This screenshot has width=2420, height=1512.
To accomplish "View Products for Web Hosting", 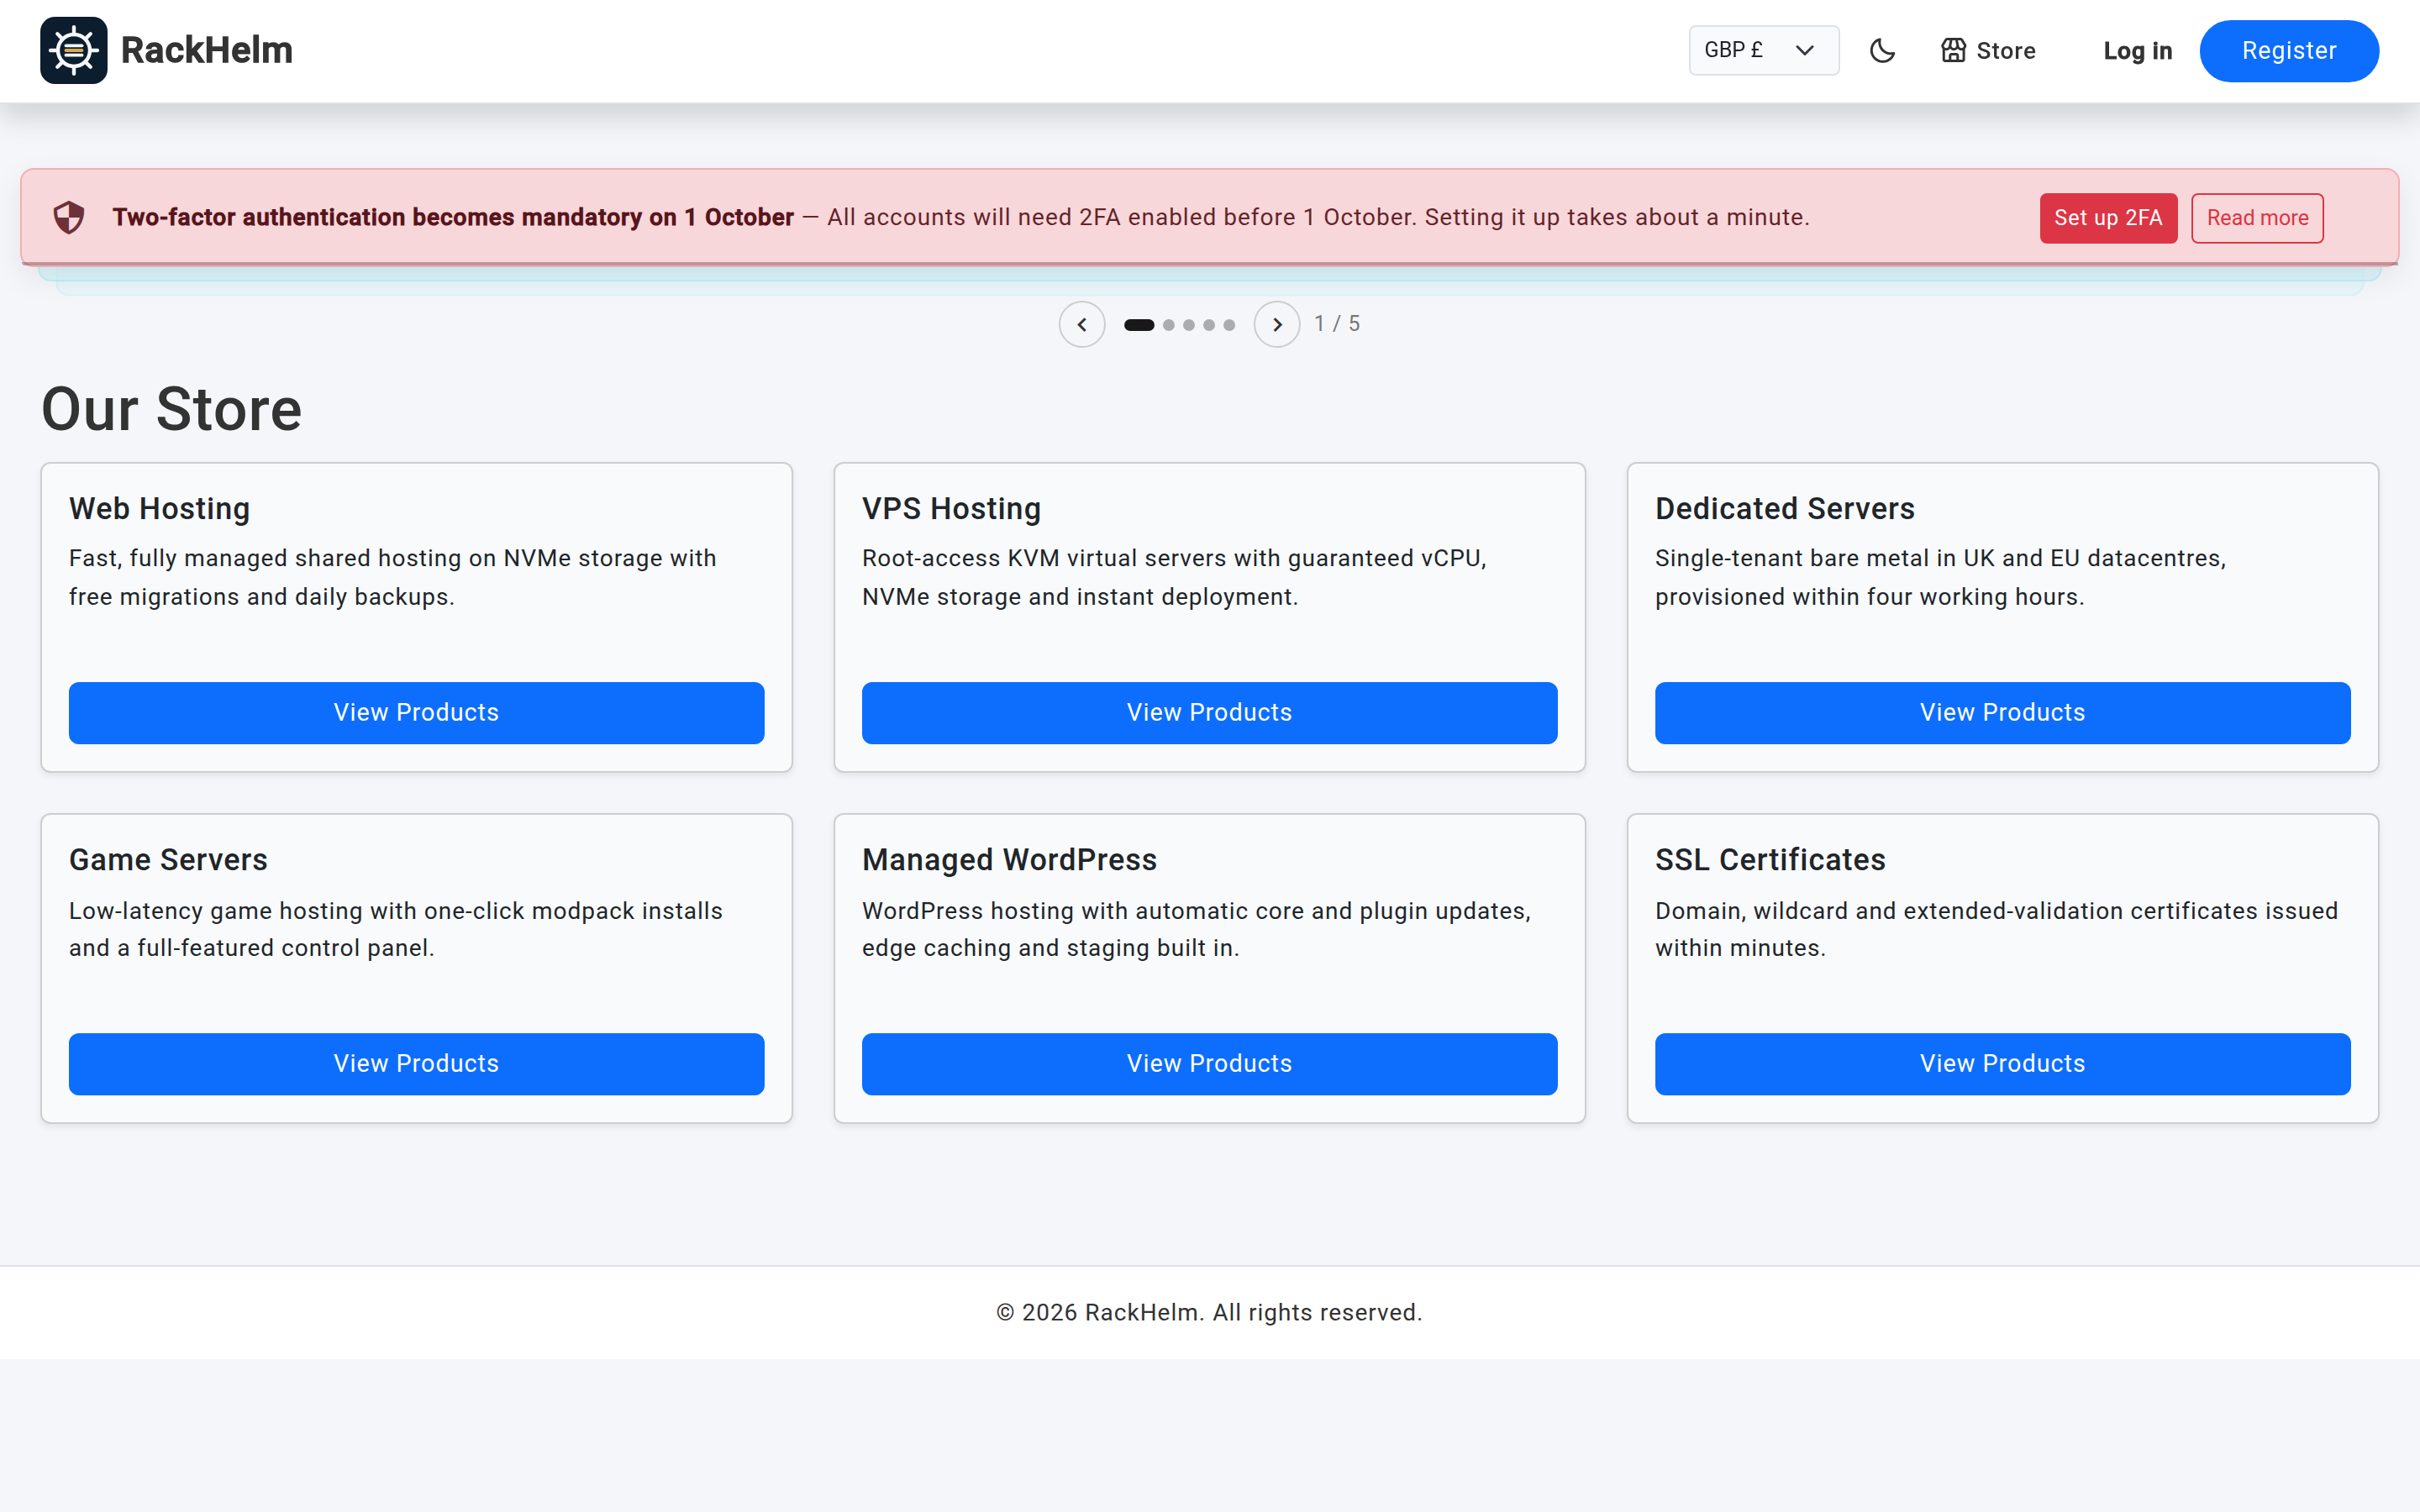I will (416, 713).
